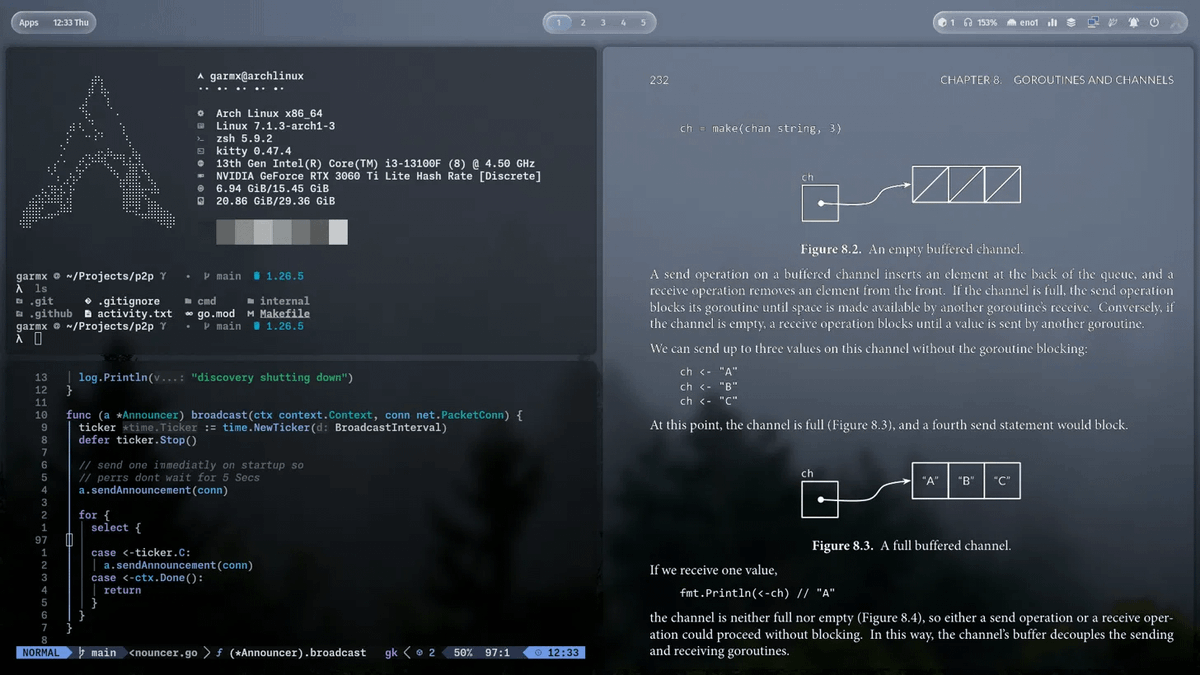Click the ch = make(chan string, 3) code
Screen dimensions: 1200x675
point(760,128)
